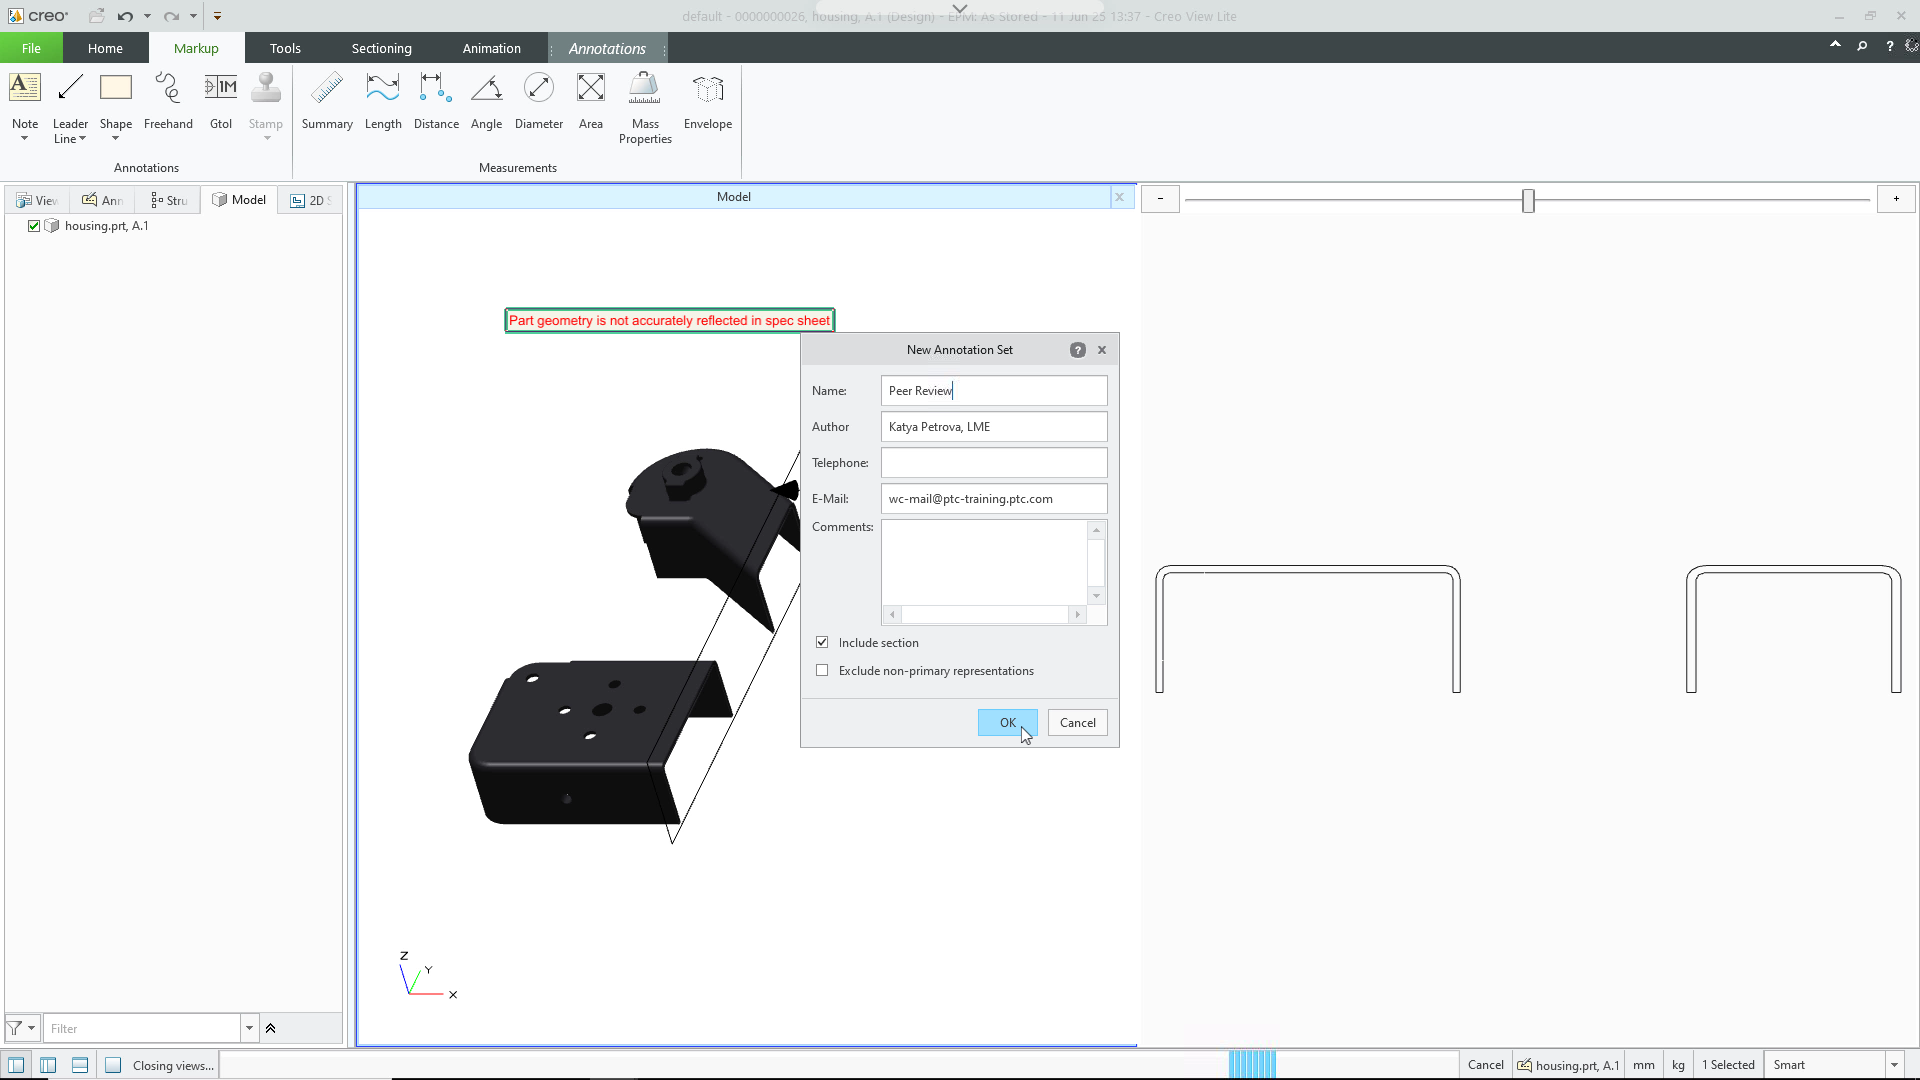This screenshot has height=1080, width=1920.
Task: Click the help icon in New Annotation Set dialog
Action: pyautogui.click(x=1077, y=350)
